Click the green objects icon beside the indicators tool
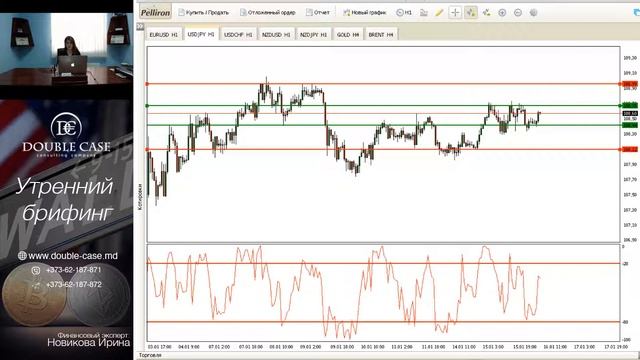 [487, 13]
